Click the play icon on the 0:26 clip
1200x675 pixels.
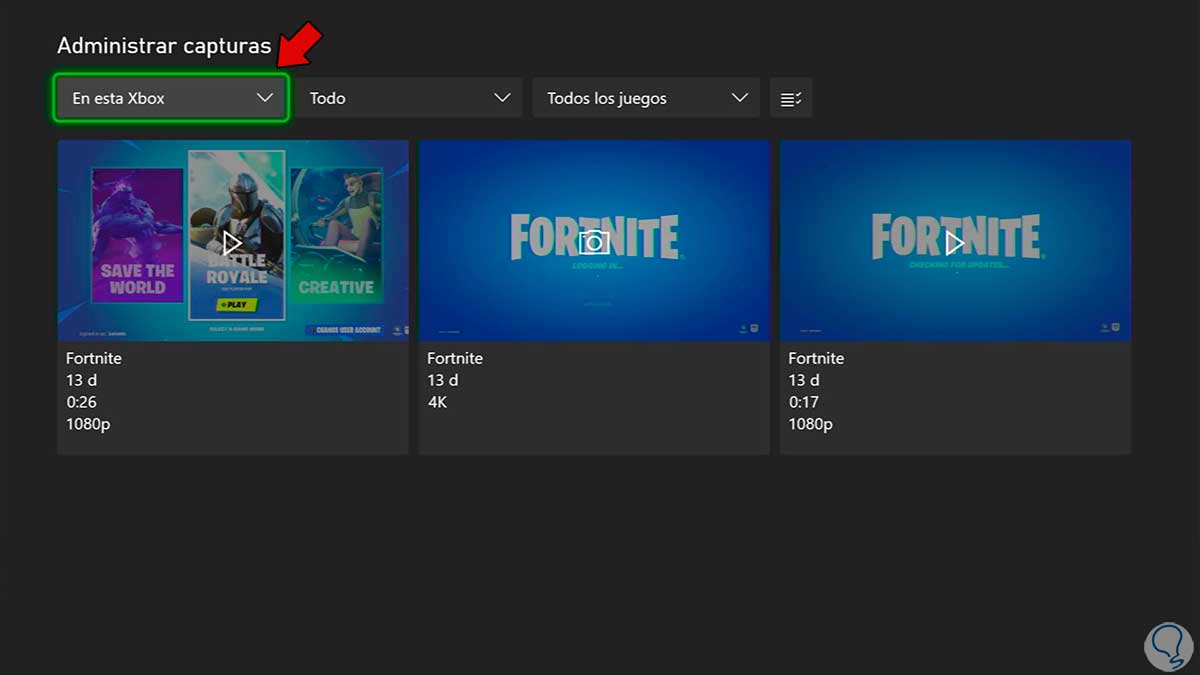pyautogui.click(x=233, y=242)
